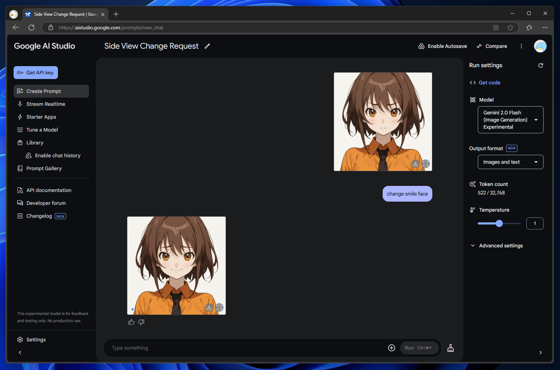Edit the prompt title with the pencil icon
This screenshot has width=560, height=370.
pos(207,46)
